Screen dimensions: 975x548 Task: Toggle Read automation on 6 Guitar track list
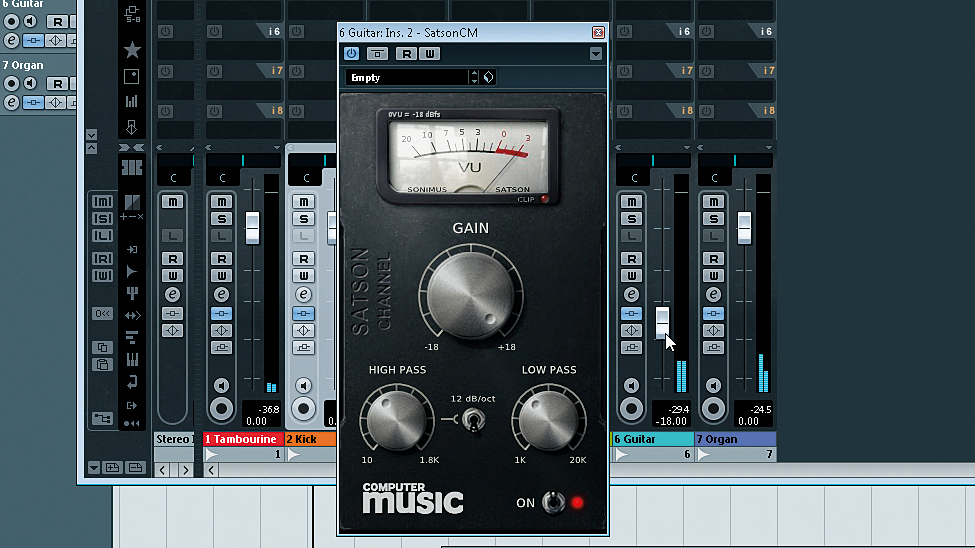point(57,21)
